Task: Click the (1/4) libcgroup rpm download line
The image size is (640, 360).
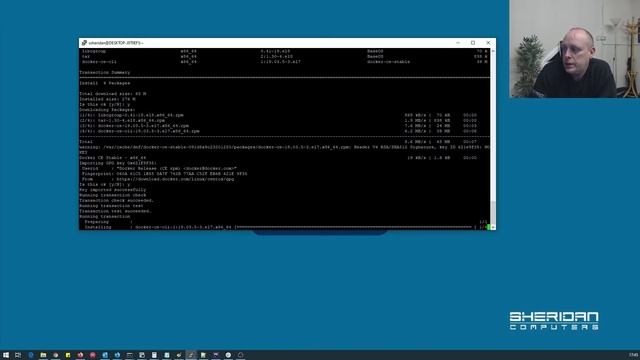Action: 278,115
